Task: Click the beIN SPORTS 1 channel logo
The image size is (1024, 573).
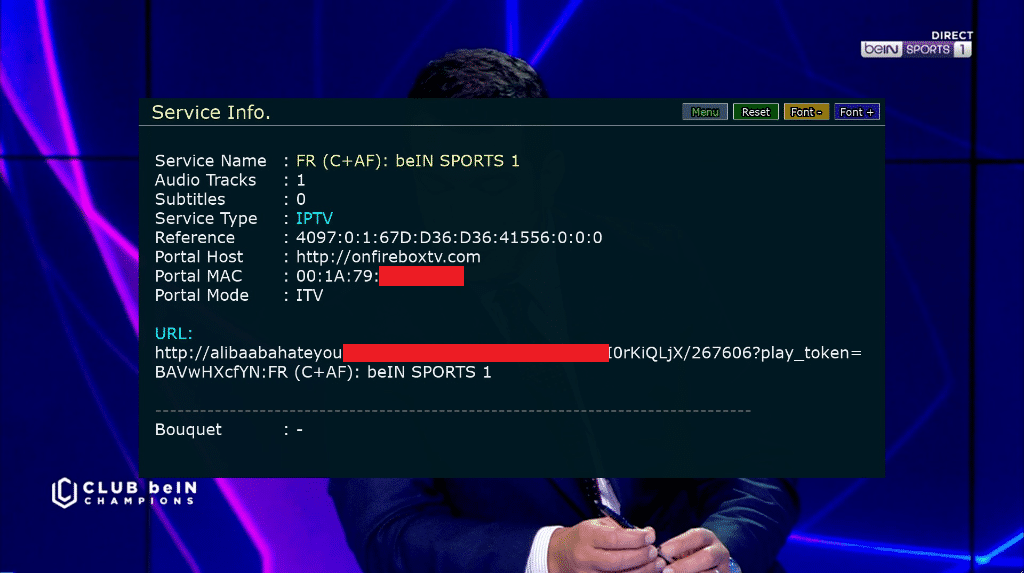Action: (x=916, y=49)
